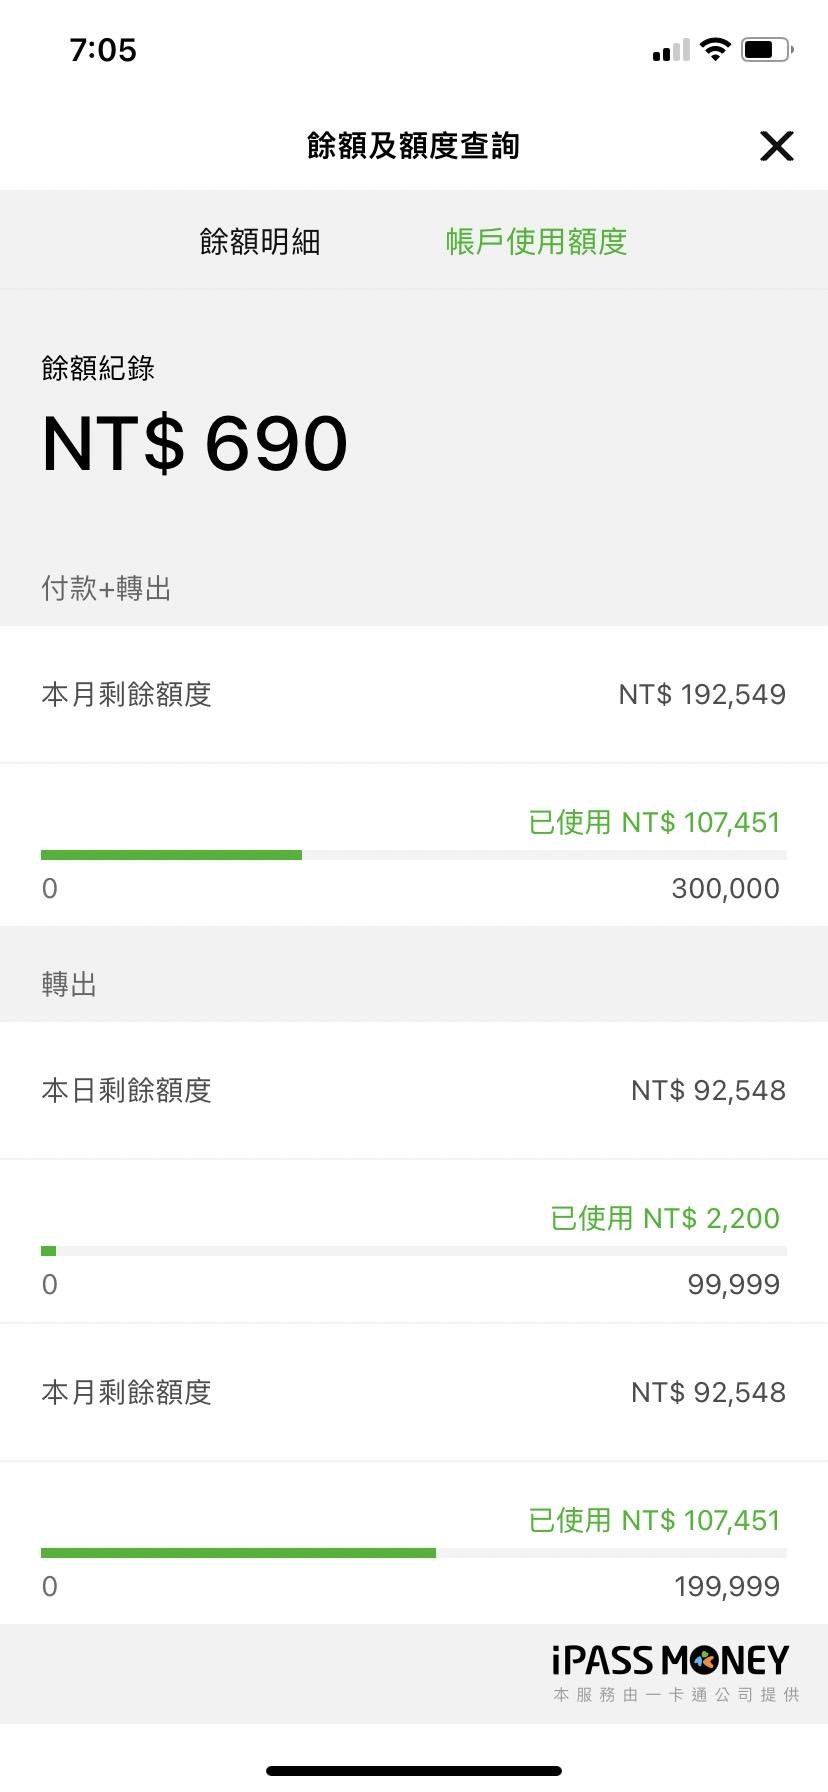
Task: Tap the home indicator bar
Action: (413, 1771)
